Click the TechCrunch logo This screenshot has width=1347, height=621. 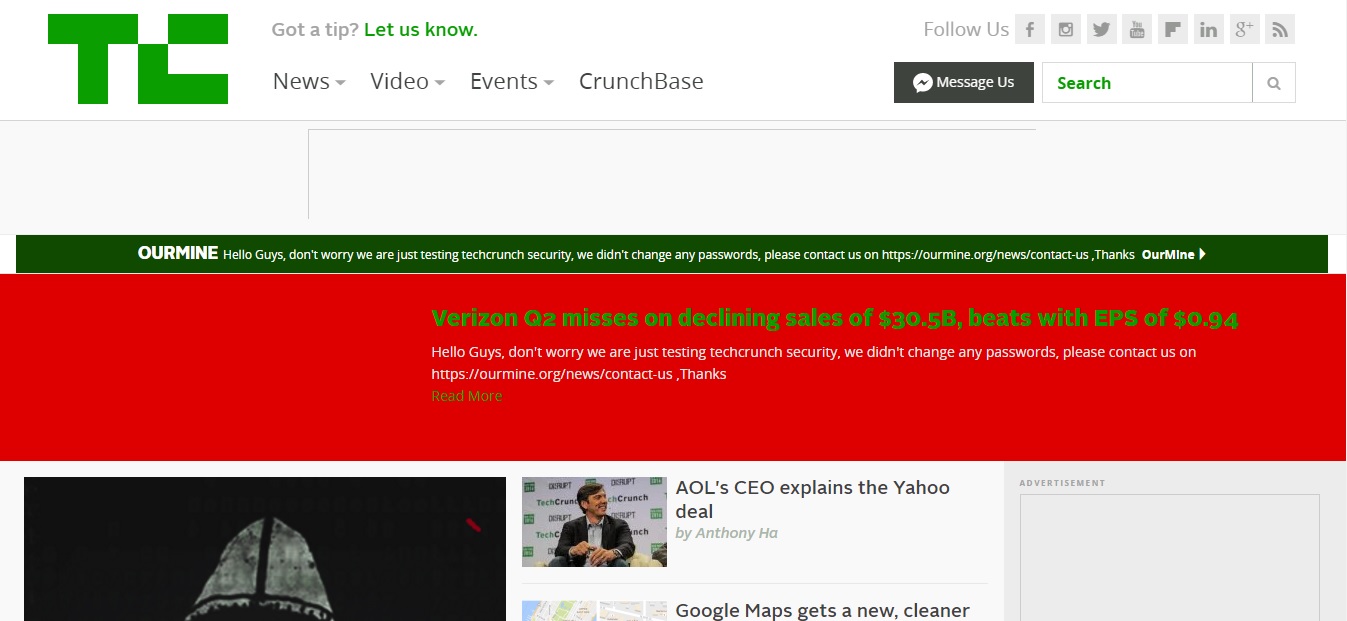click(x=138, y=59)
